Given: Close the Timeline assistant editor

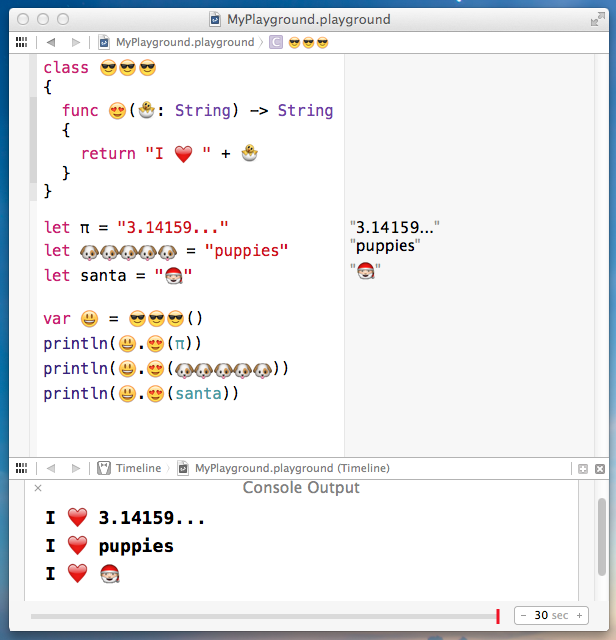Looking at the screenshot, I should tap(600, 469).
